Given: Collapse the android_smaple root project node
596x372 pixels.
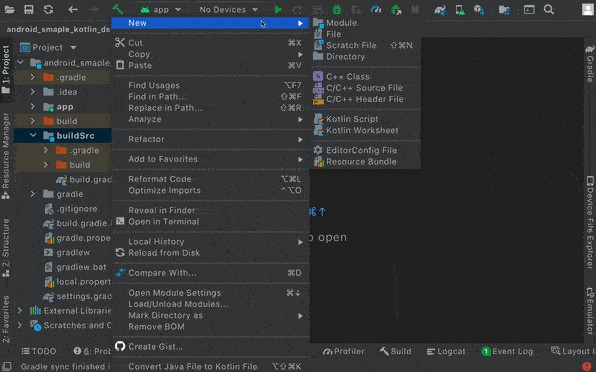Looking at the screenshot, I should [21, 62].
